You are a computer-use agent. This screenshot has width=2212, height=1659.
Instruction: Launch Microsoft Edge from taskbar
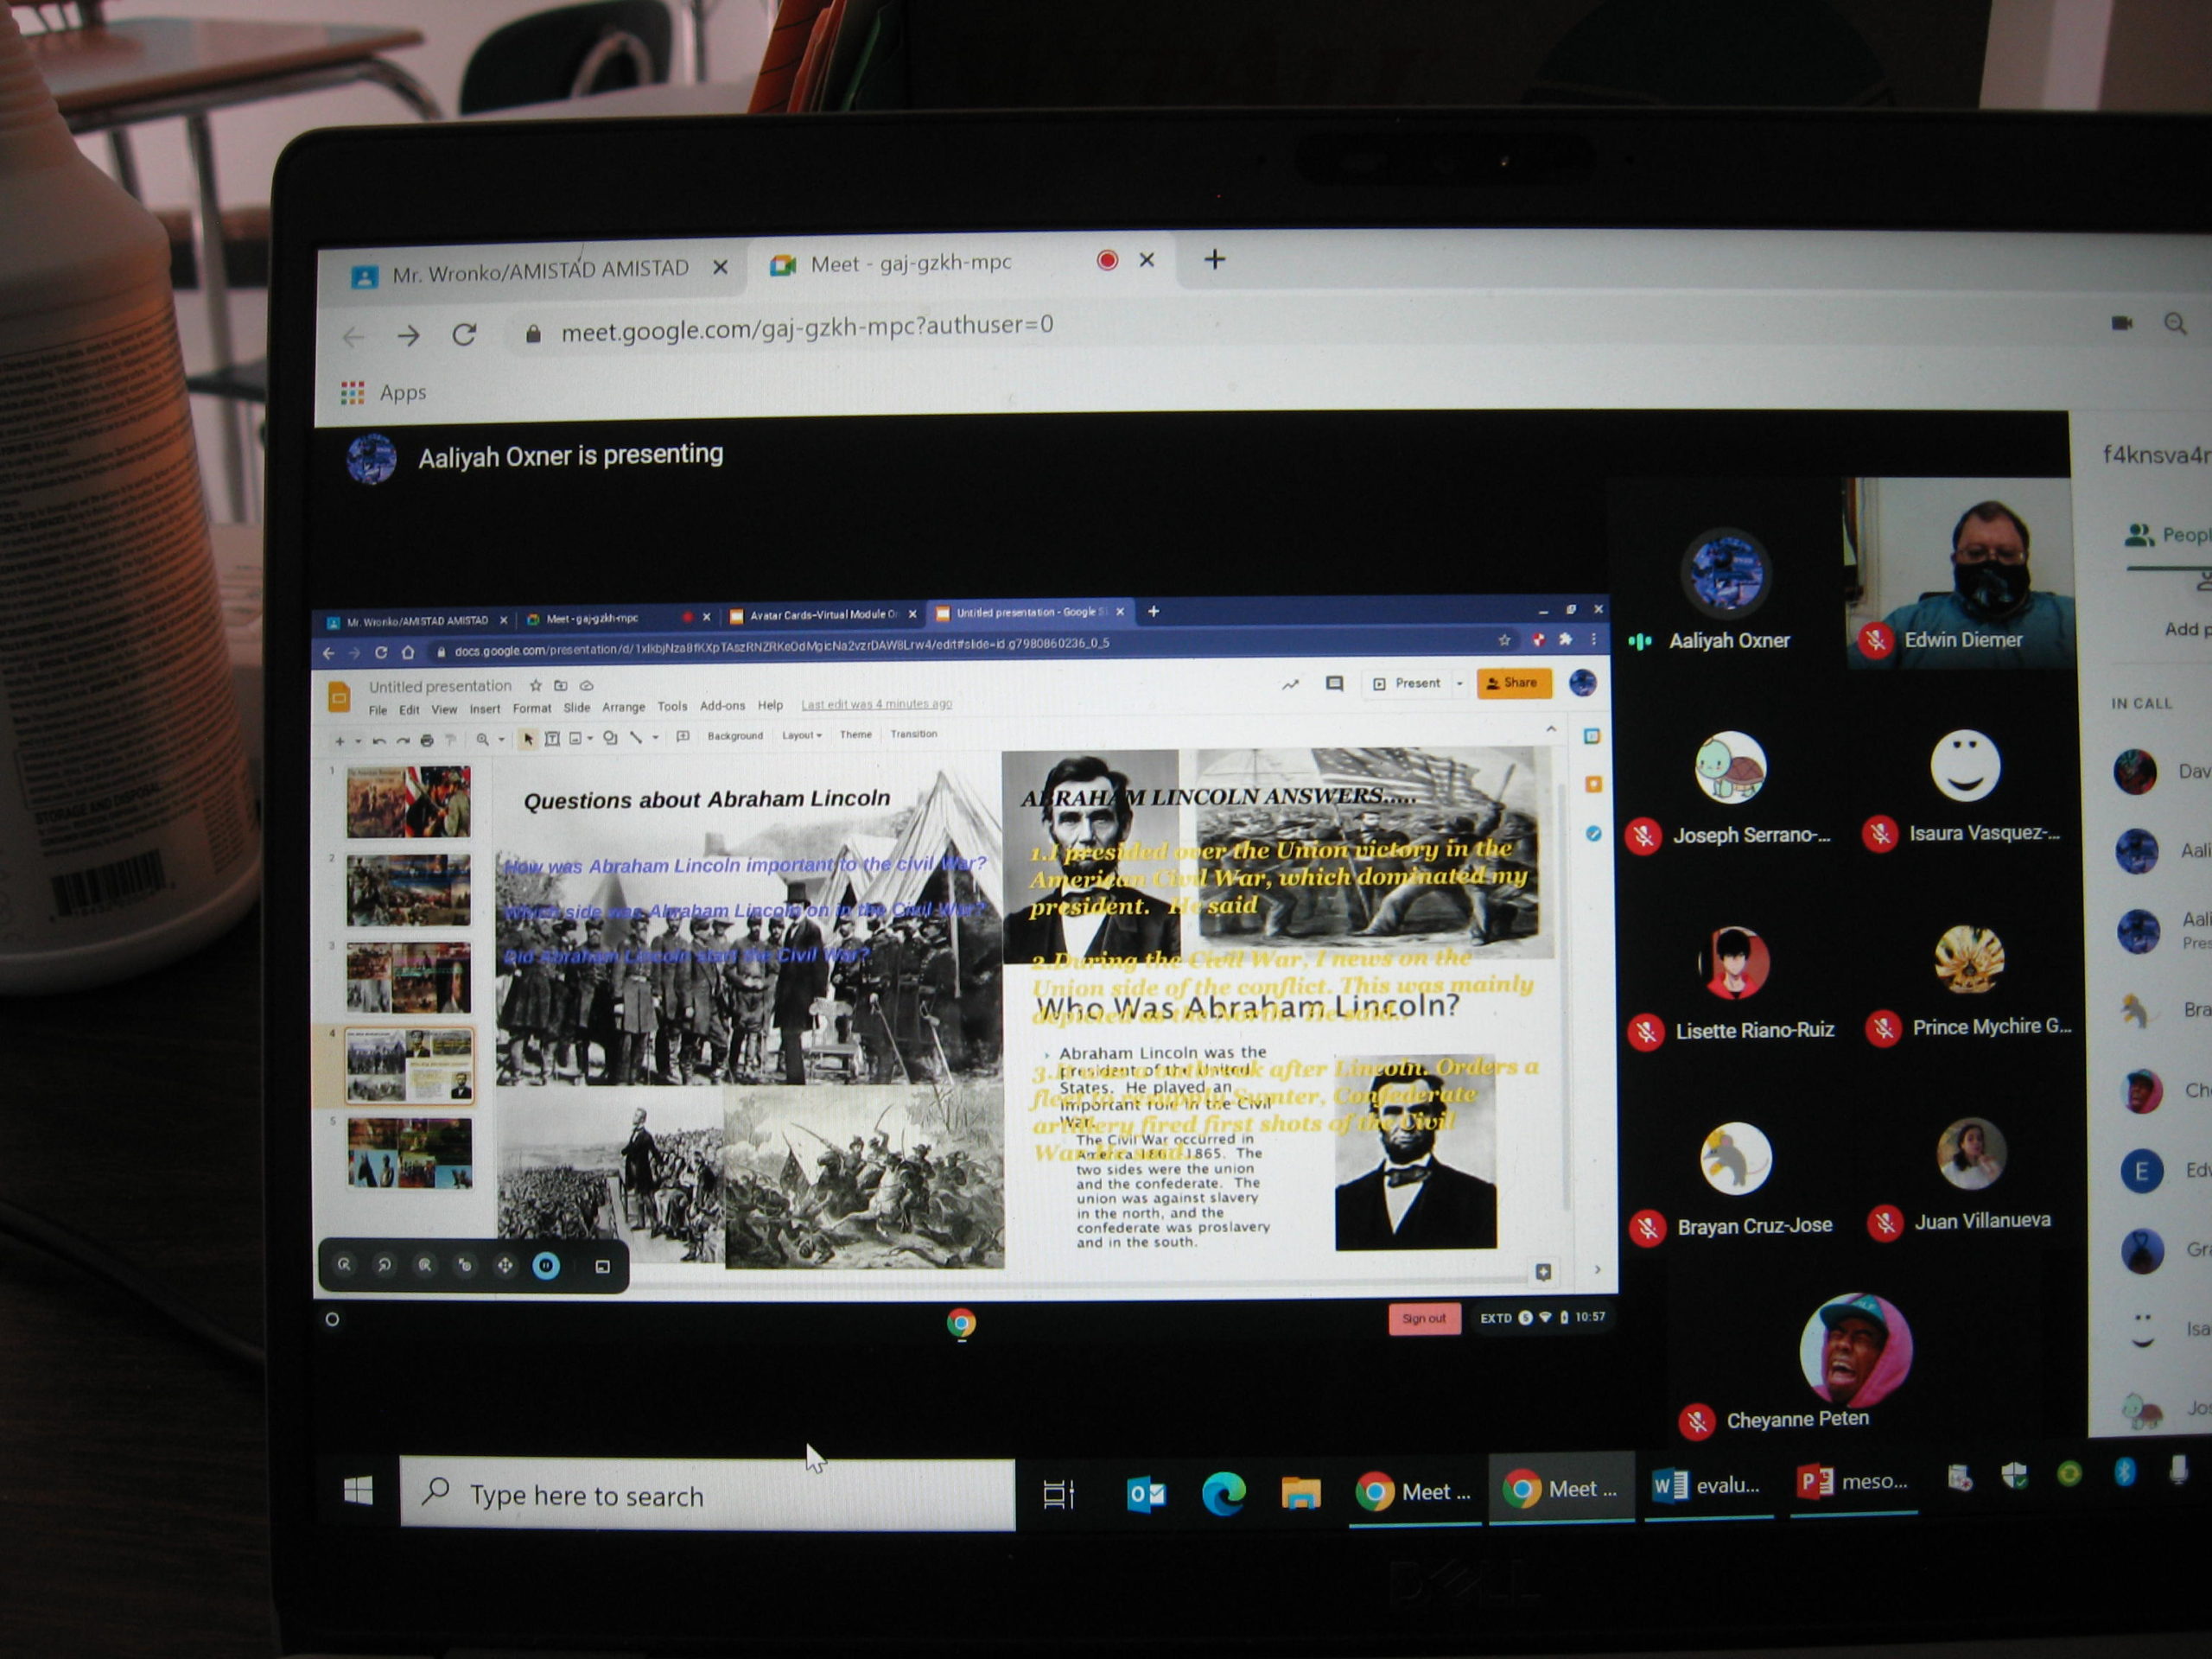coord(1223,1493)
